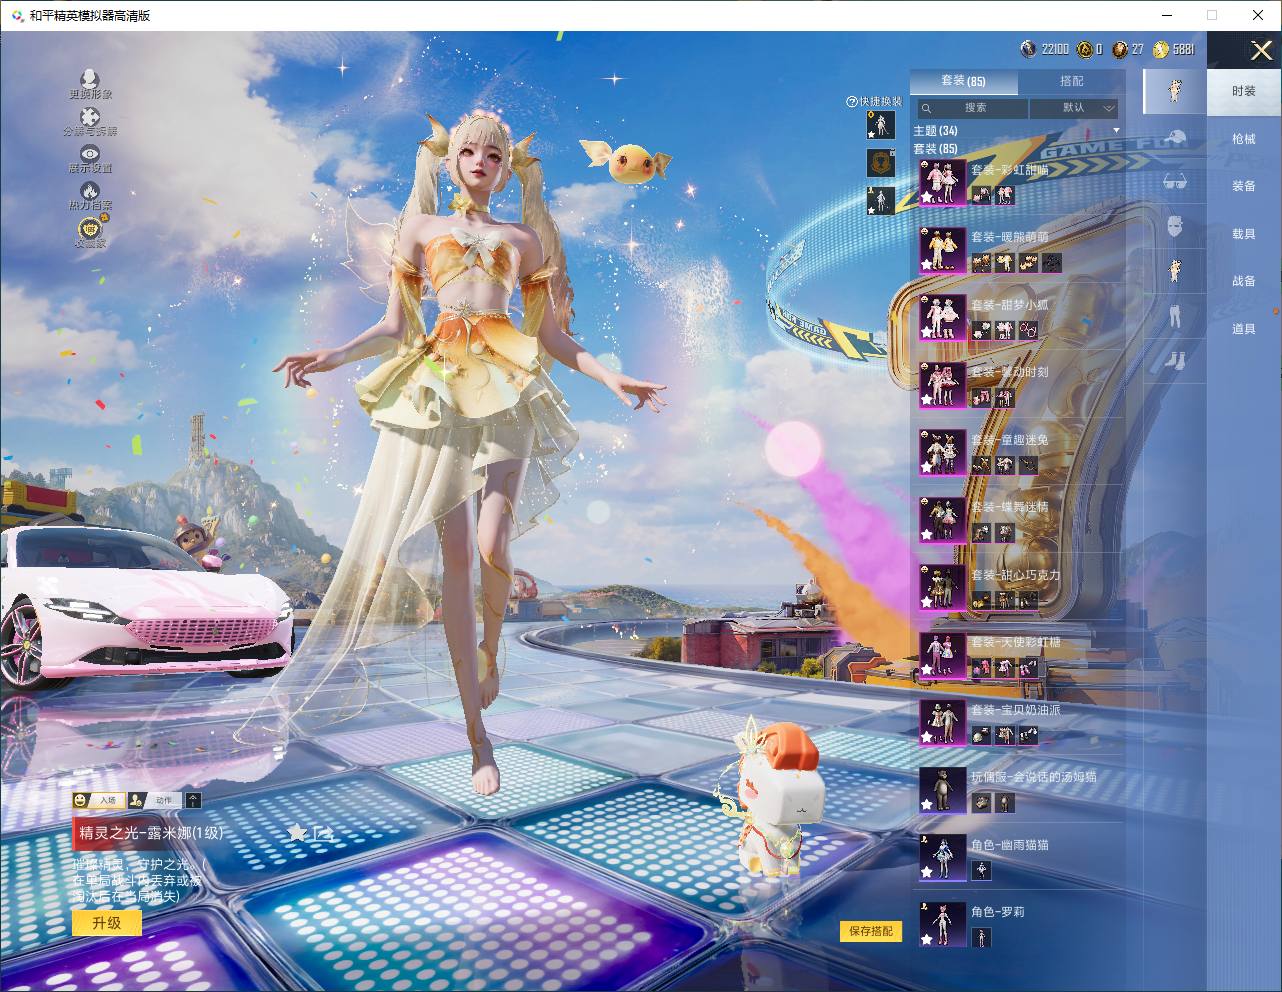The height and width of the screenshot is (992, 1282).
Task: Open the 分解与拆解 puzzle-piece icon
Action: pos(90,118)
